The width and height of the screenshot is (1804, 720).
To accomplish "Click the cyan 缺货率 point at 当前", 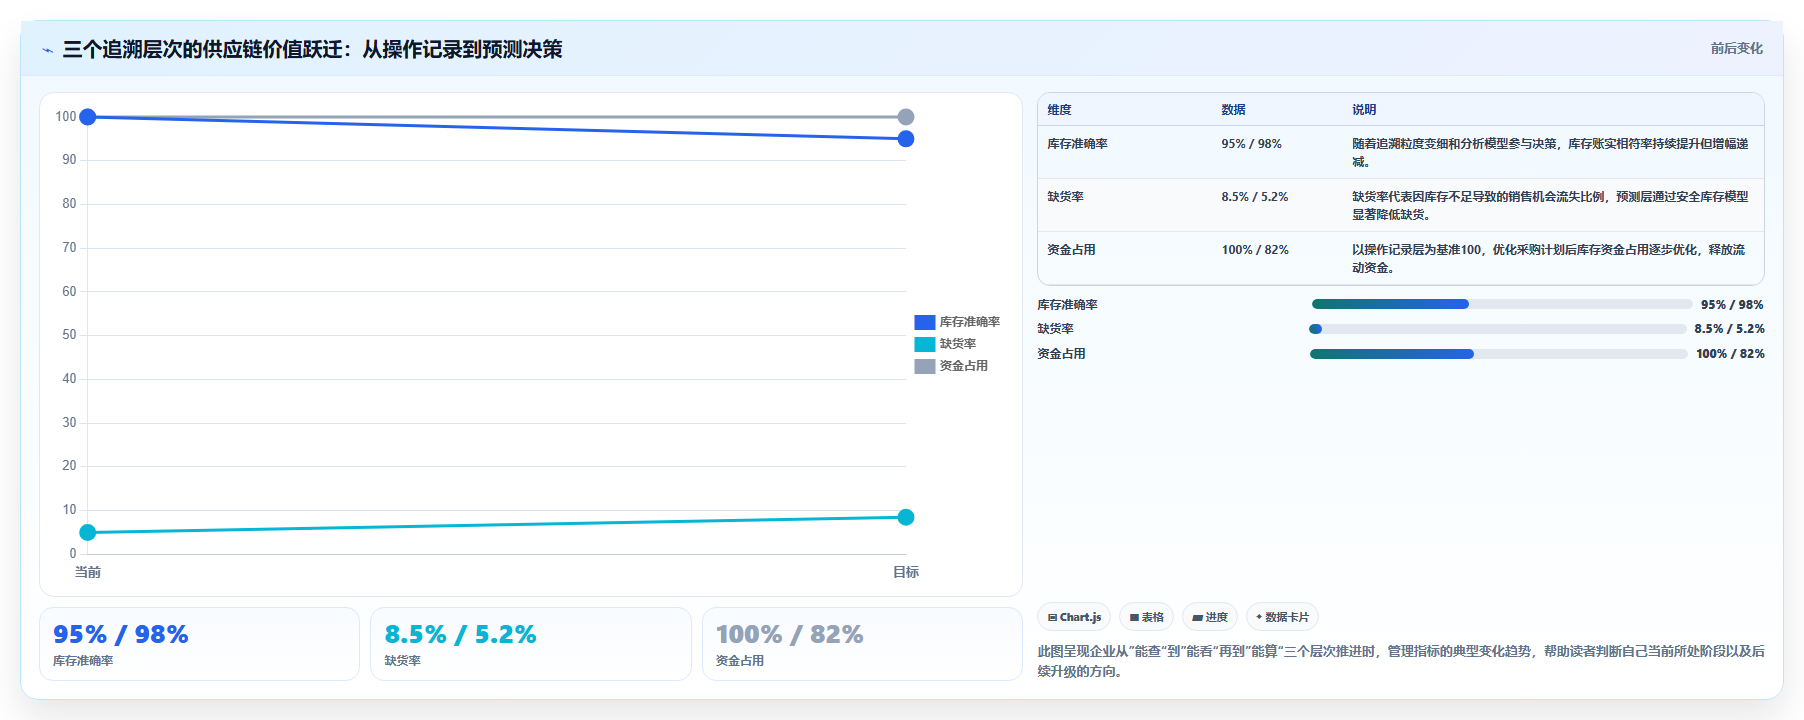I will click(88, 532).
